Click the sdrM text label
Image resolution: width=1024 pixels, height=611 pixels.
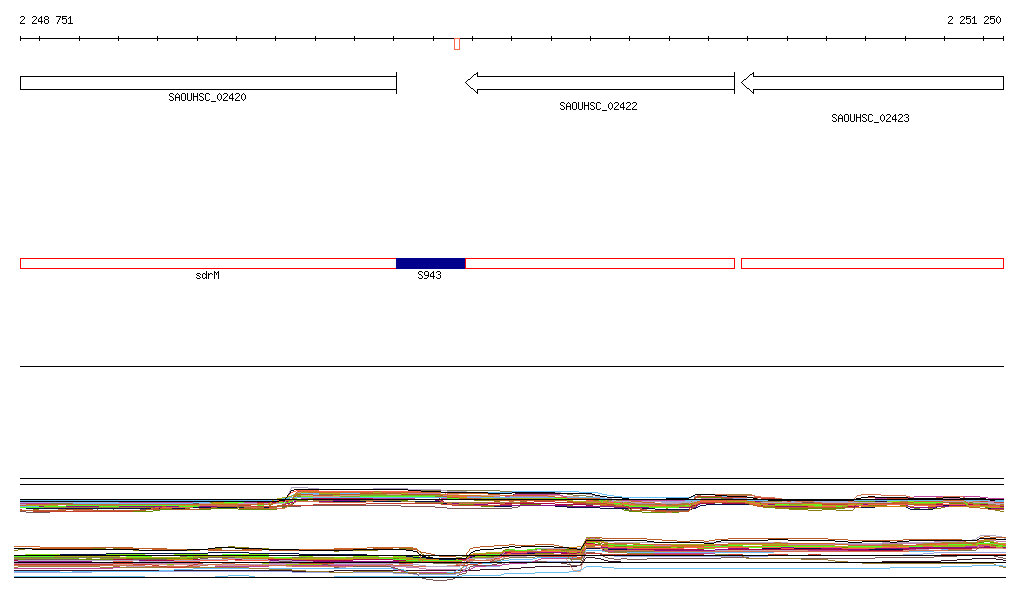207,275
